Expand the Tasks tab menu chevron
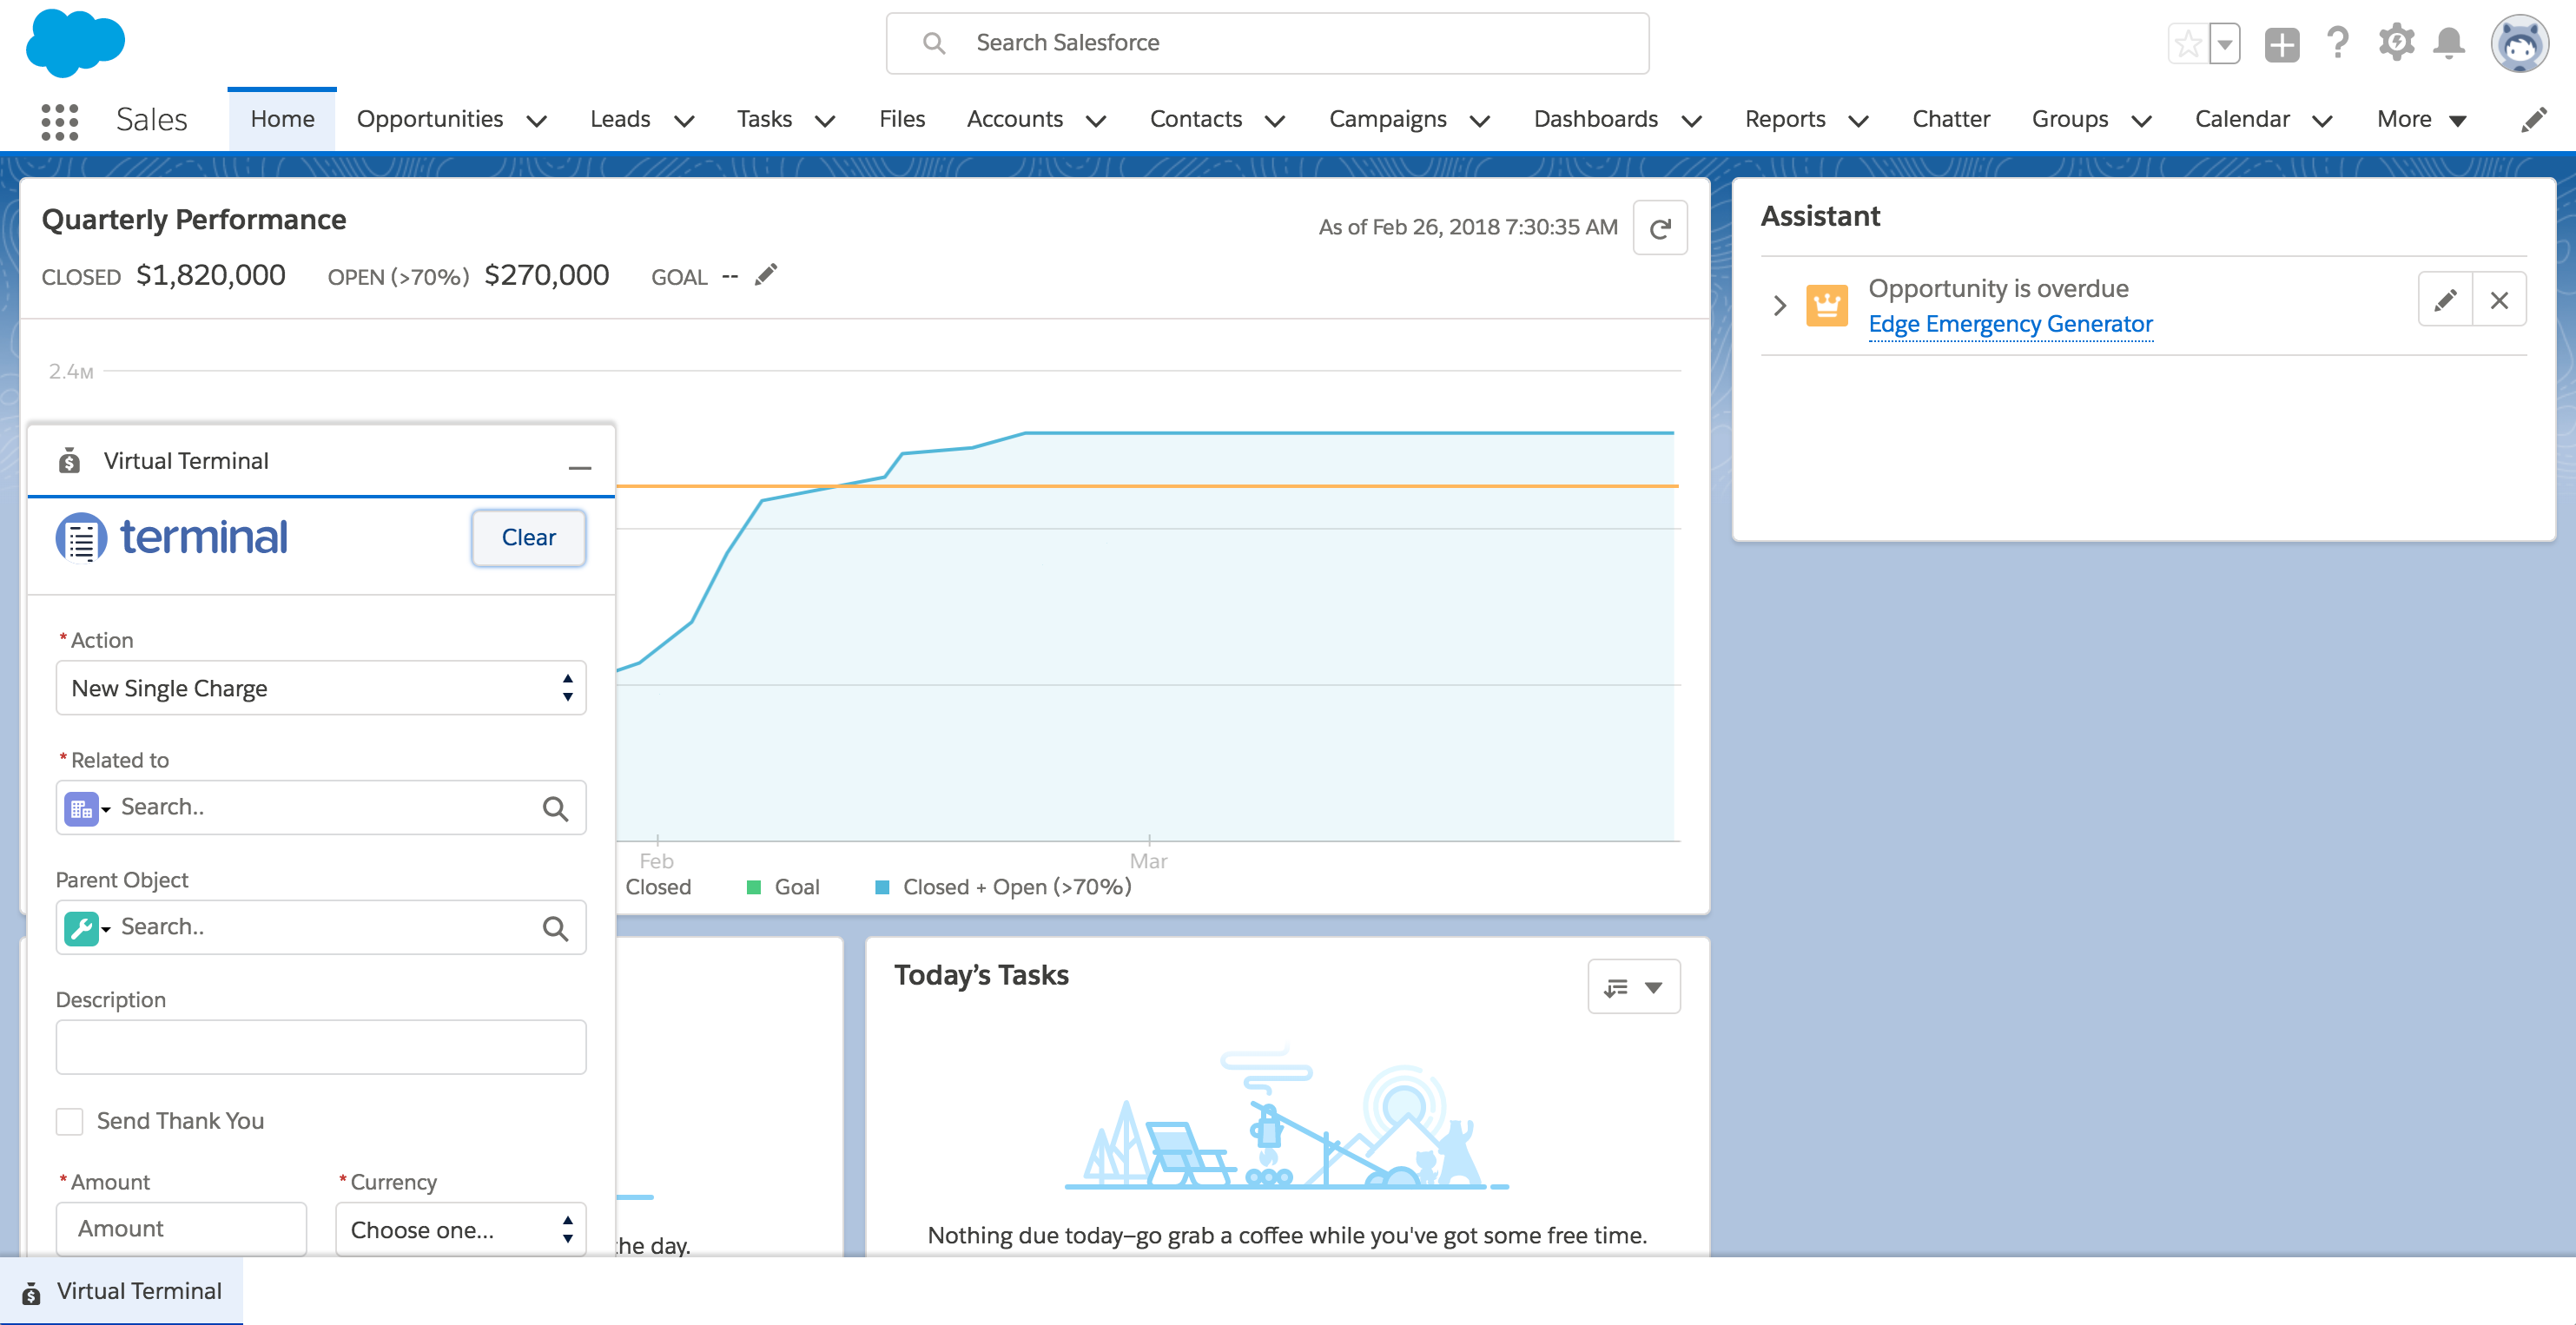The height and width of the screenshot is (1325, 2576). 825,121
